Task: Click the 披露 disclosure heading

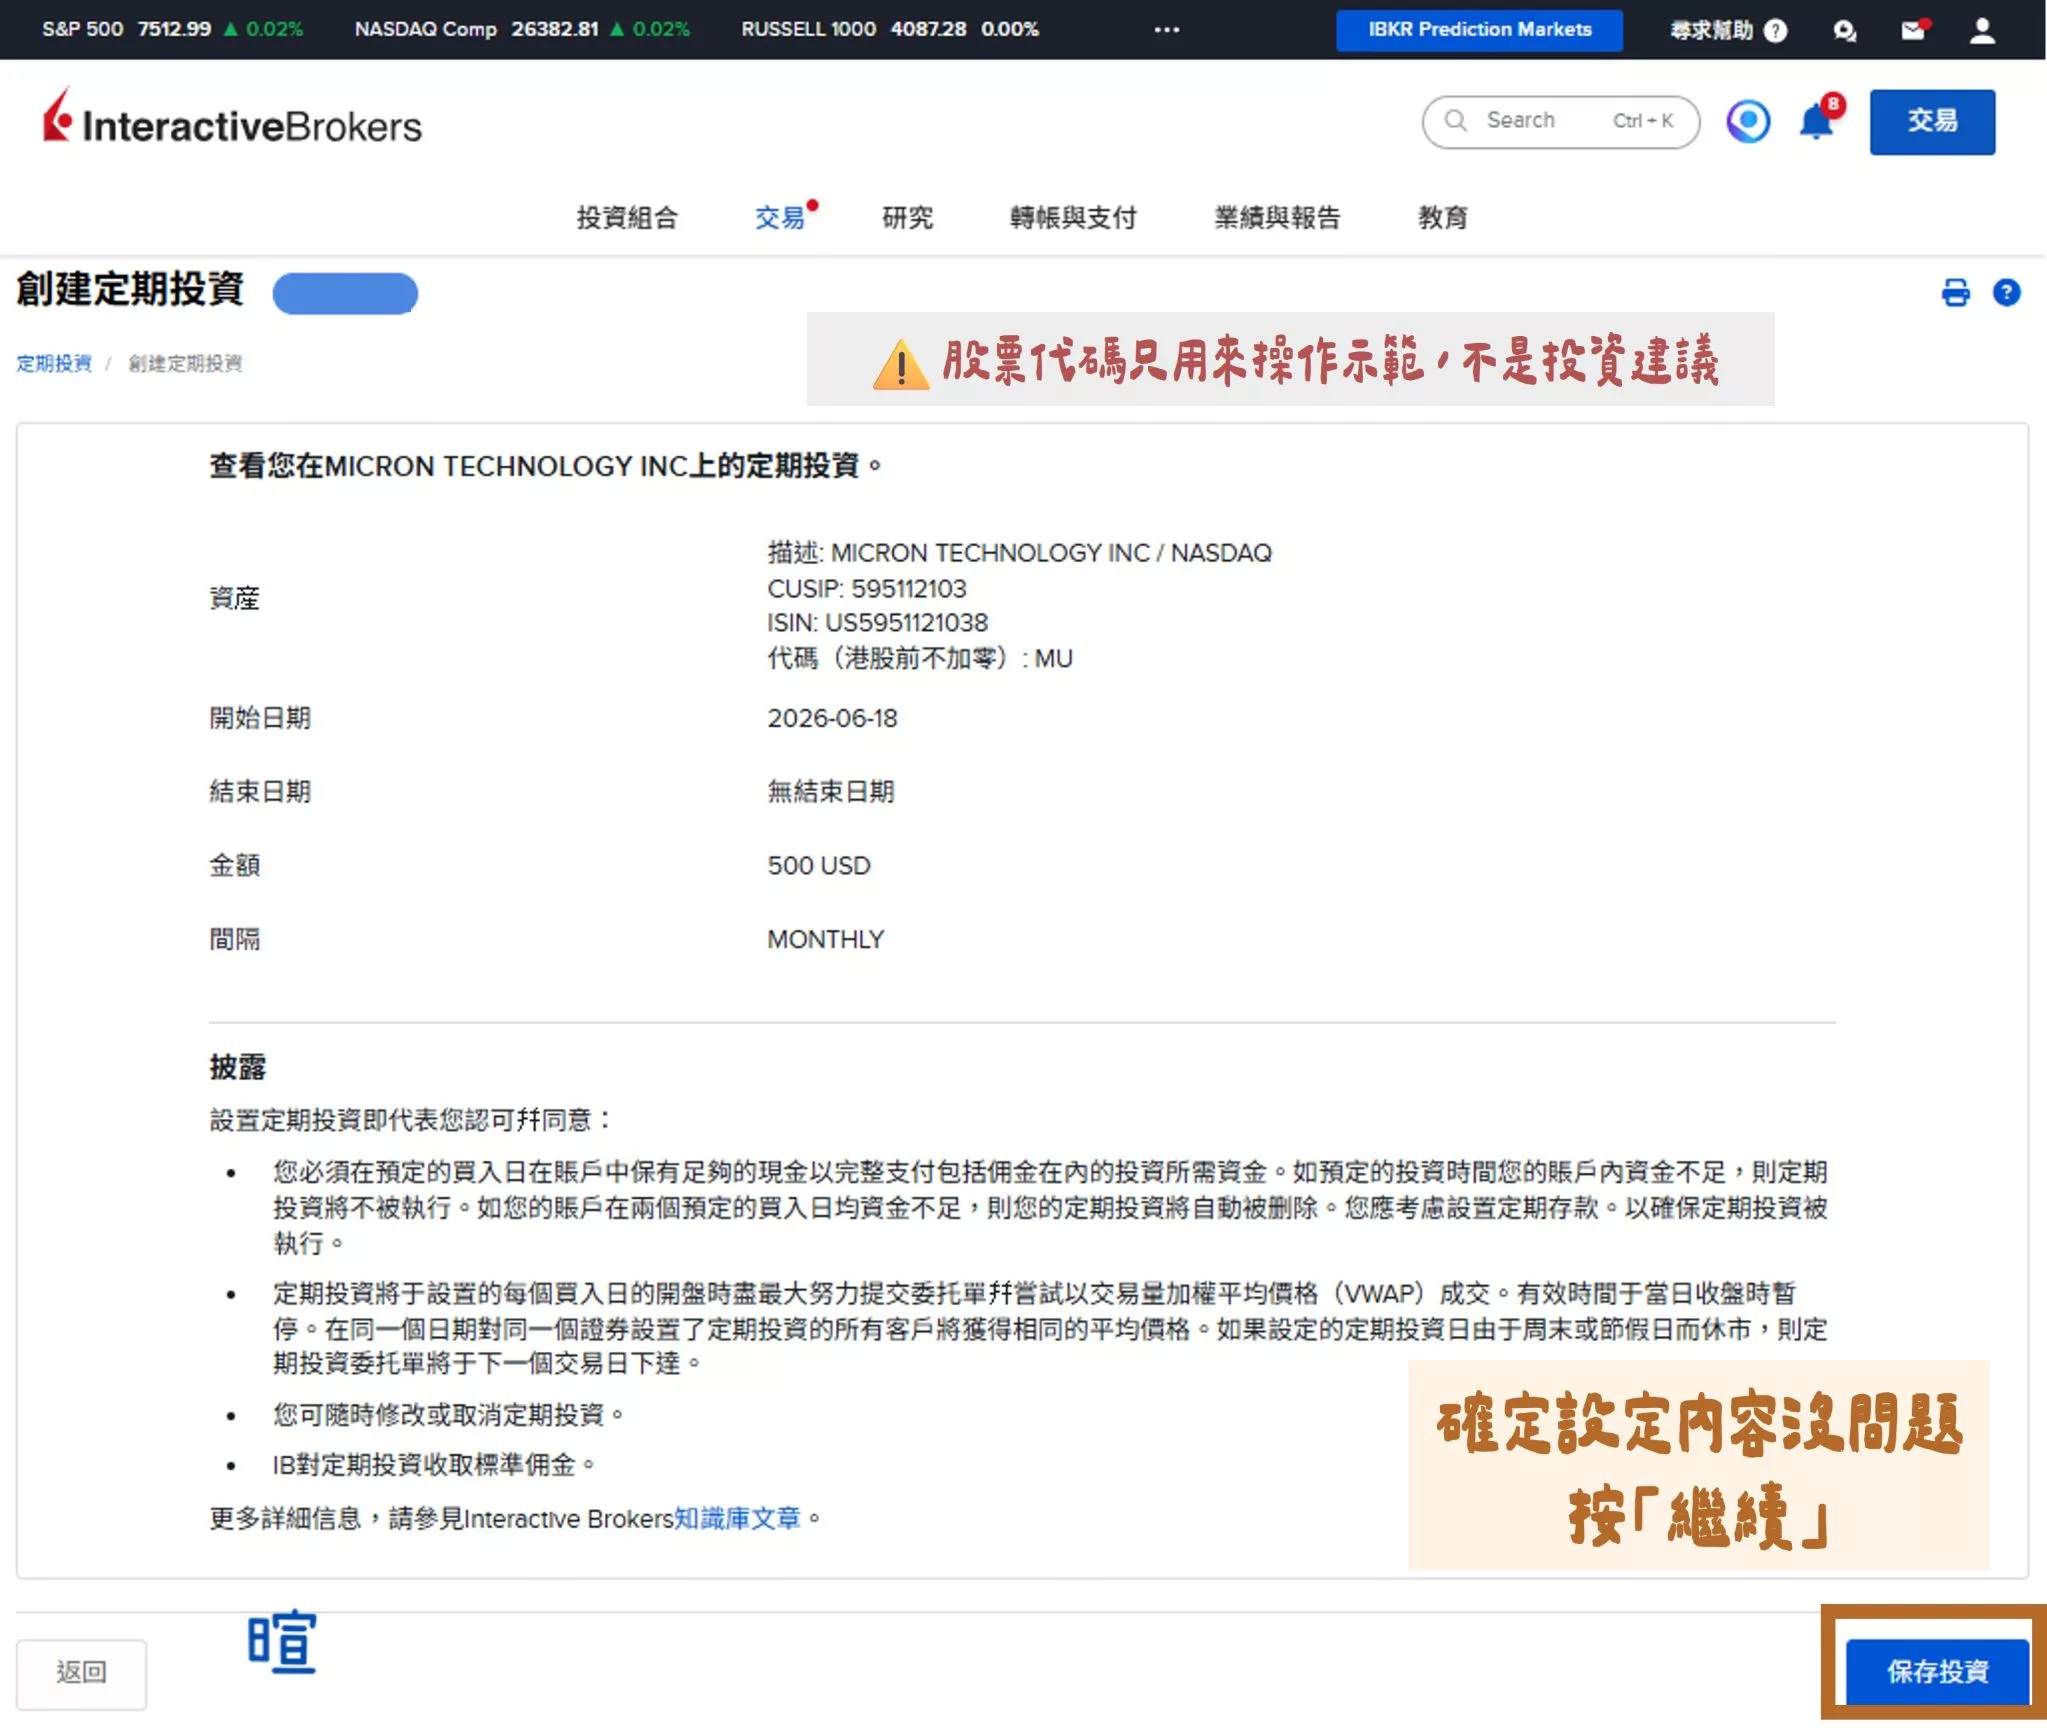Action: 238,1067
